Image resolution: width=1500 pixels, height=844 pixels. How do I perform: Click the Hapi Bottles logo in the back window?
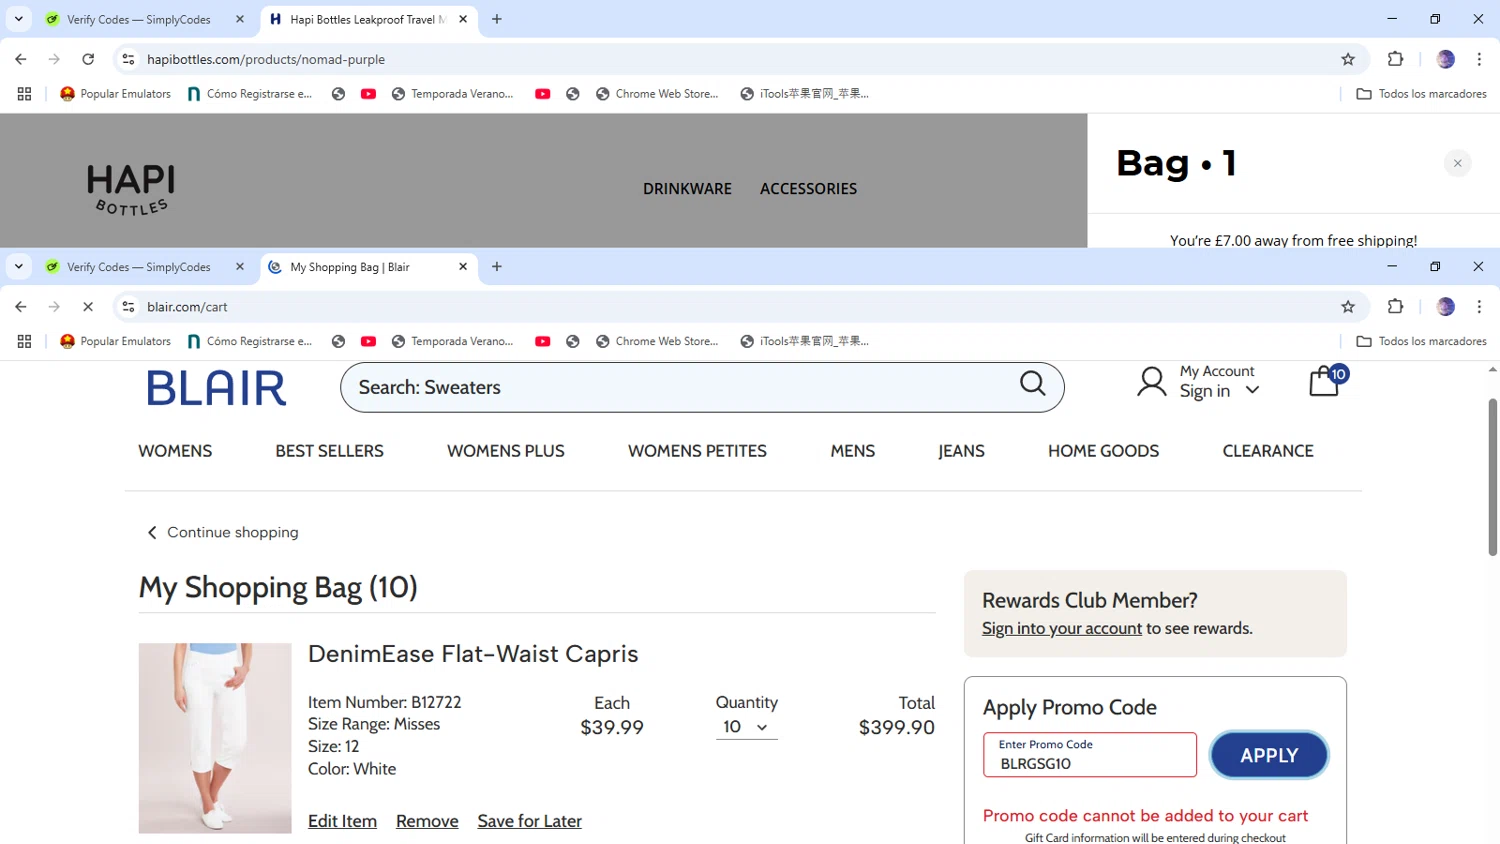(x=131, y=189)
